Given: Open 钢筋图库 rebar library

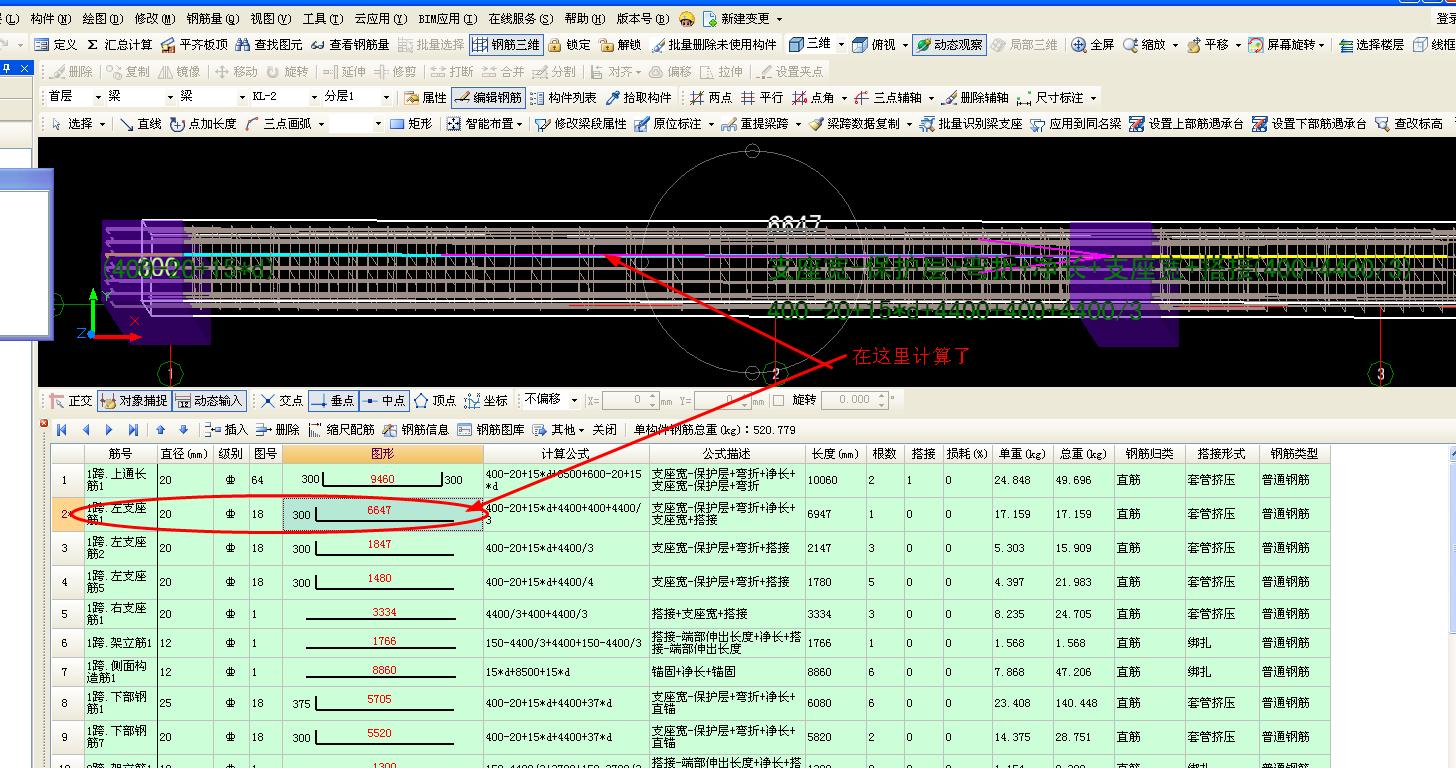Looking at the screenshot, I should (491, 430).
